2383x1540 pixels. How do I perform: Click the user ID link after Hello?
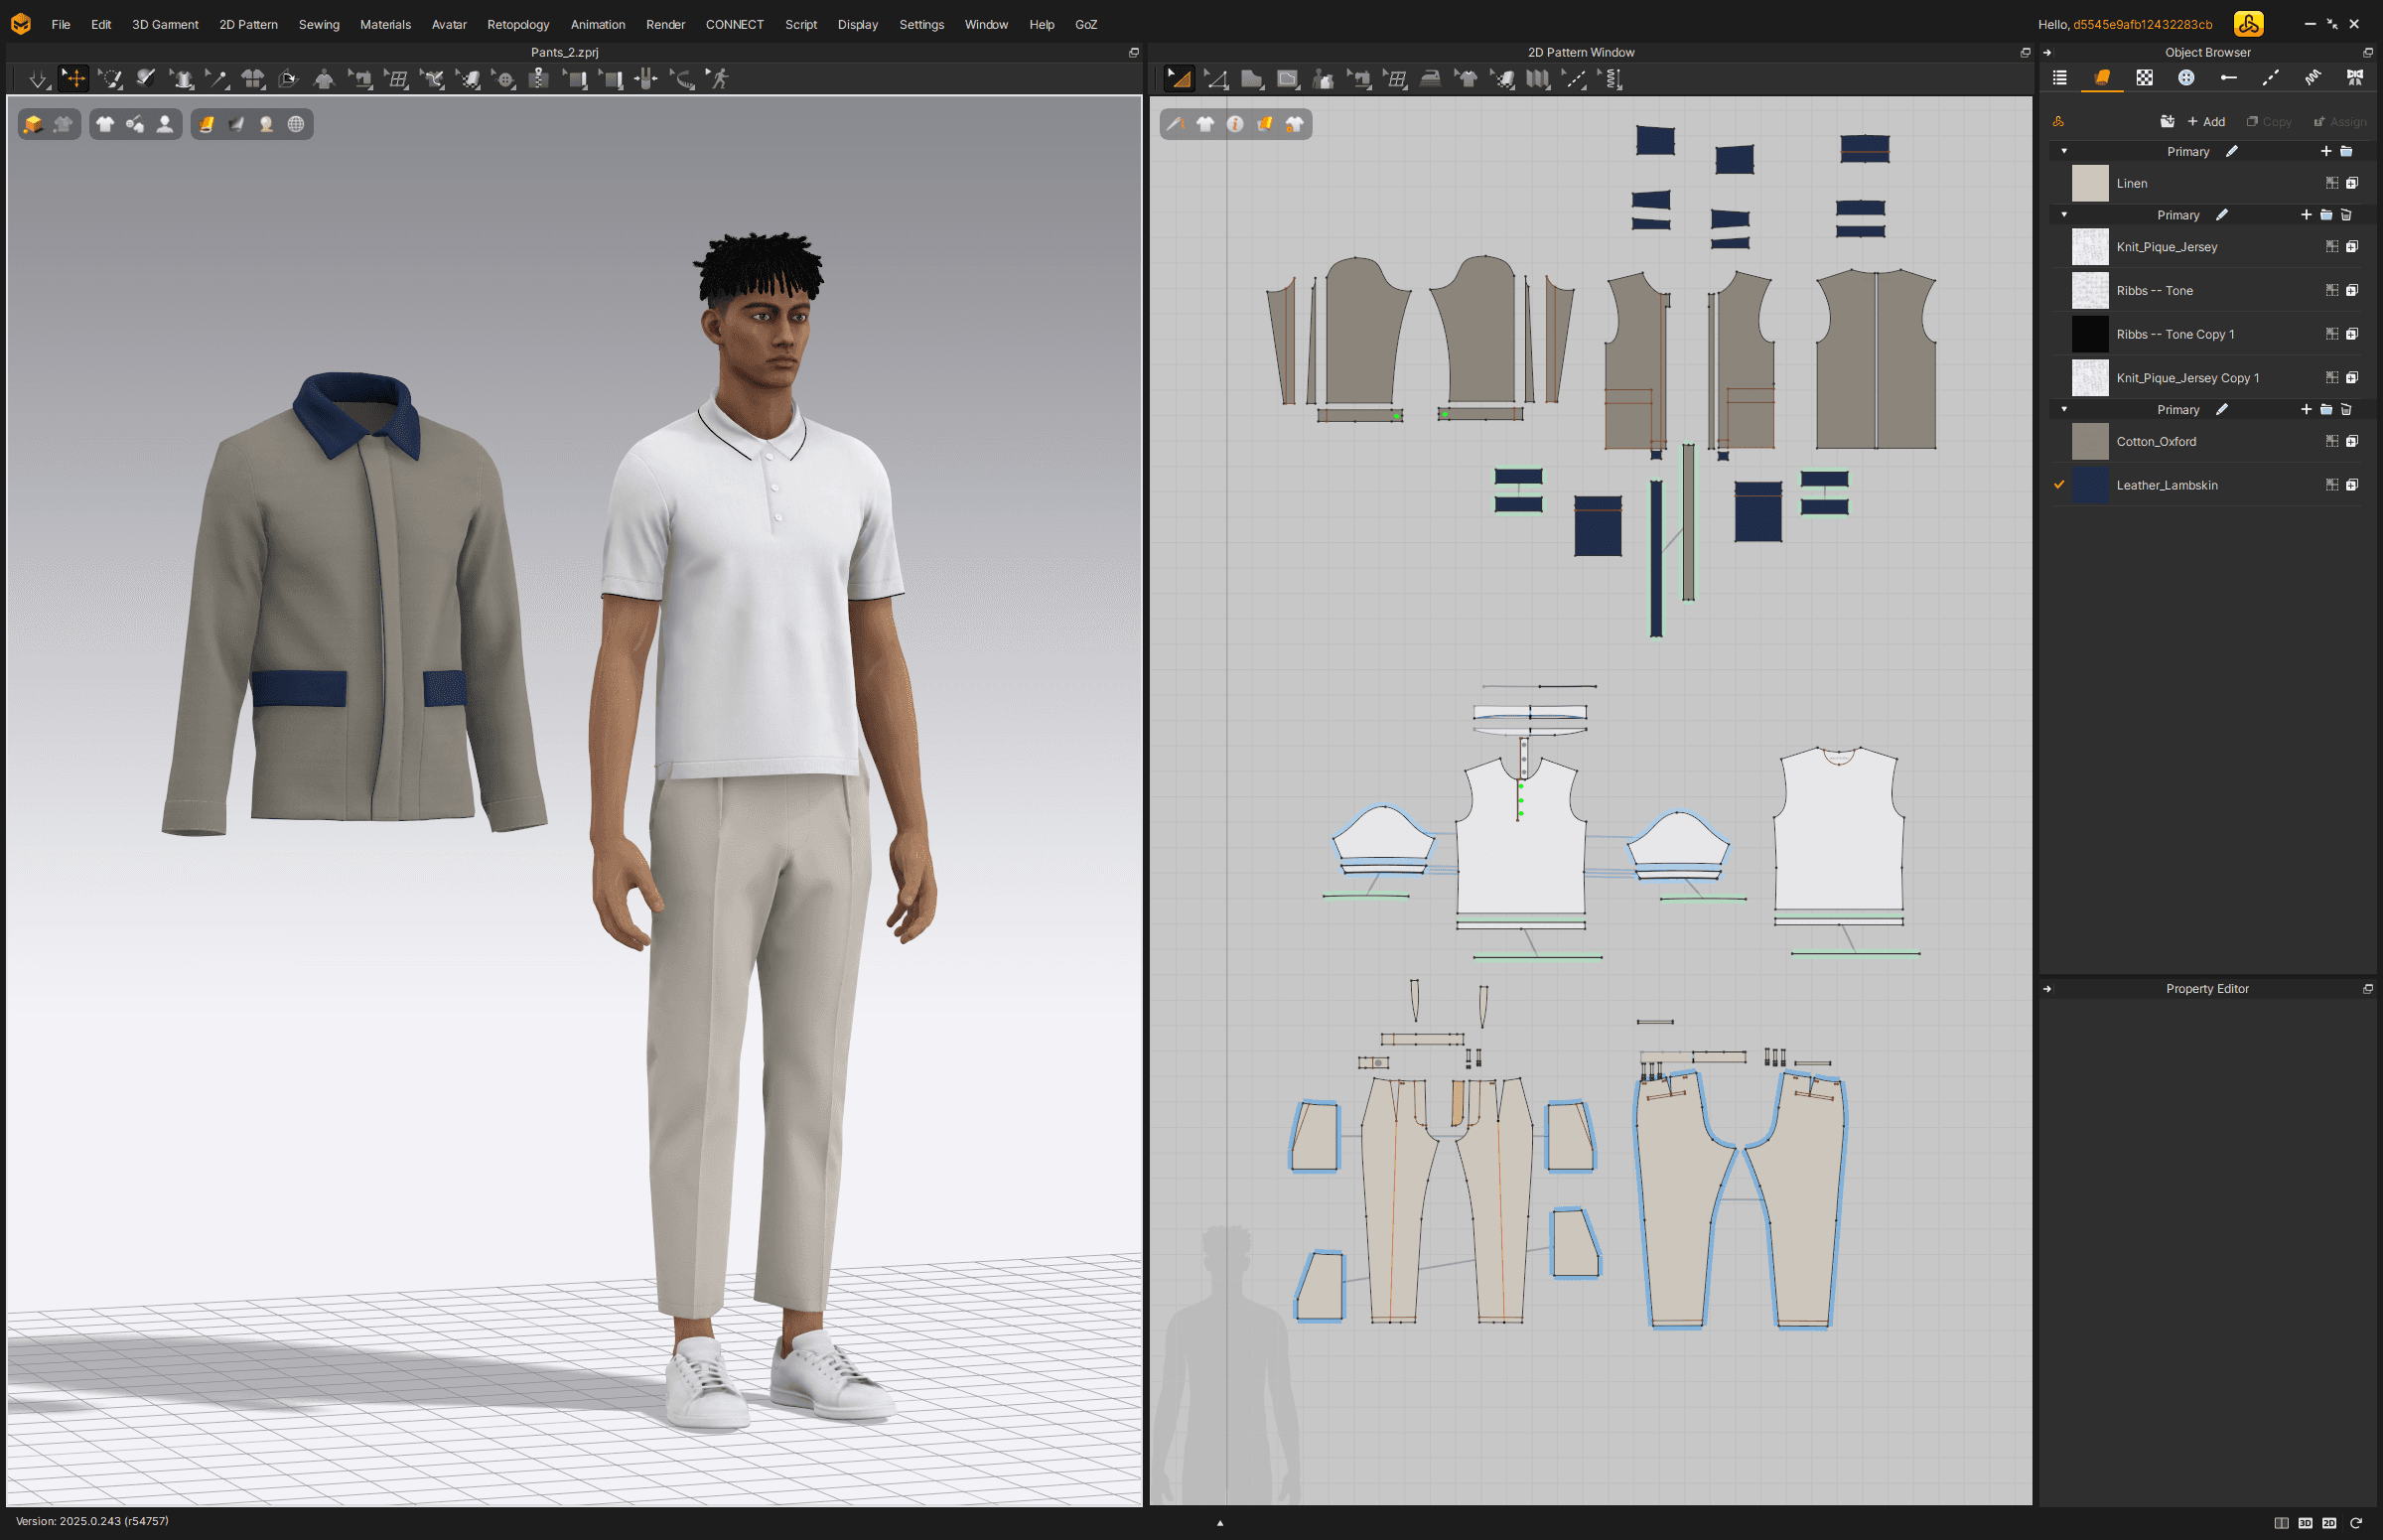(2142, 24)
